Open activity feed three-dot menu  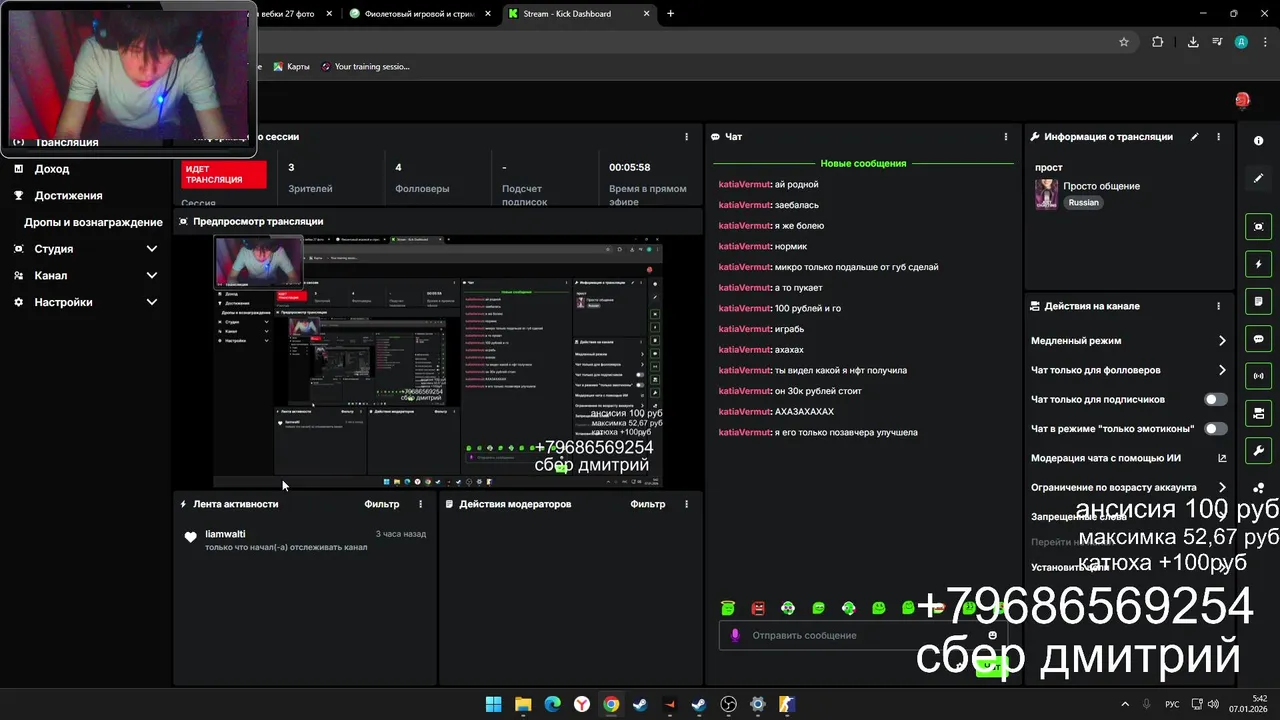click(x=420, y=504)
